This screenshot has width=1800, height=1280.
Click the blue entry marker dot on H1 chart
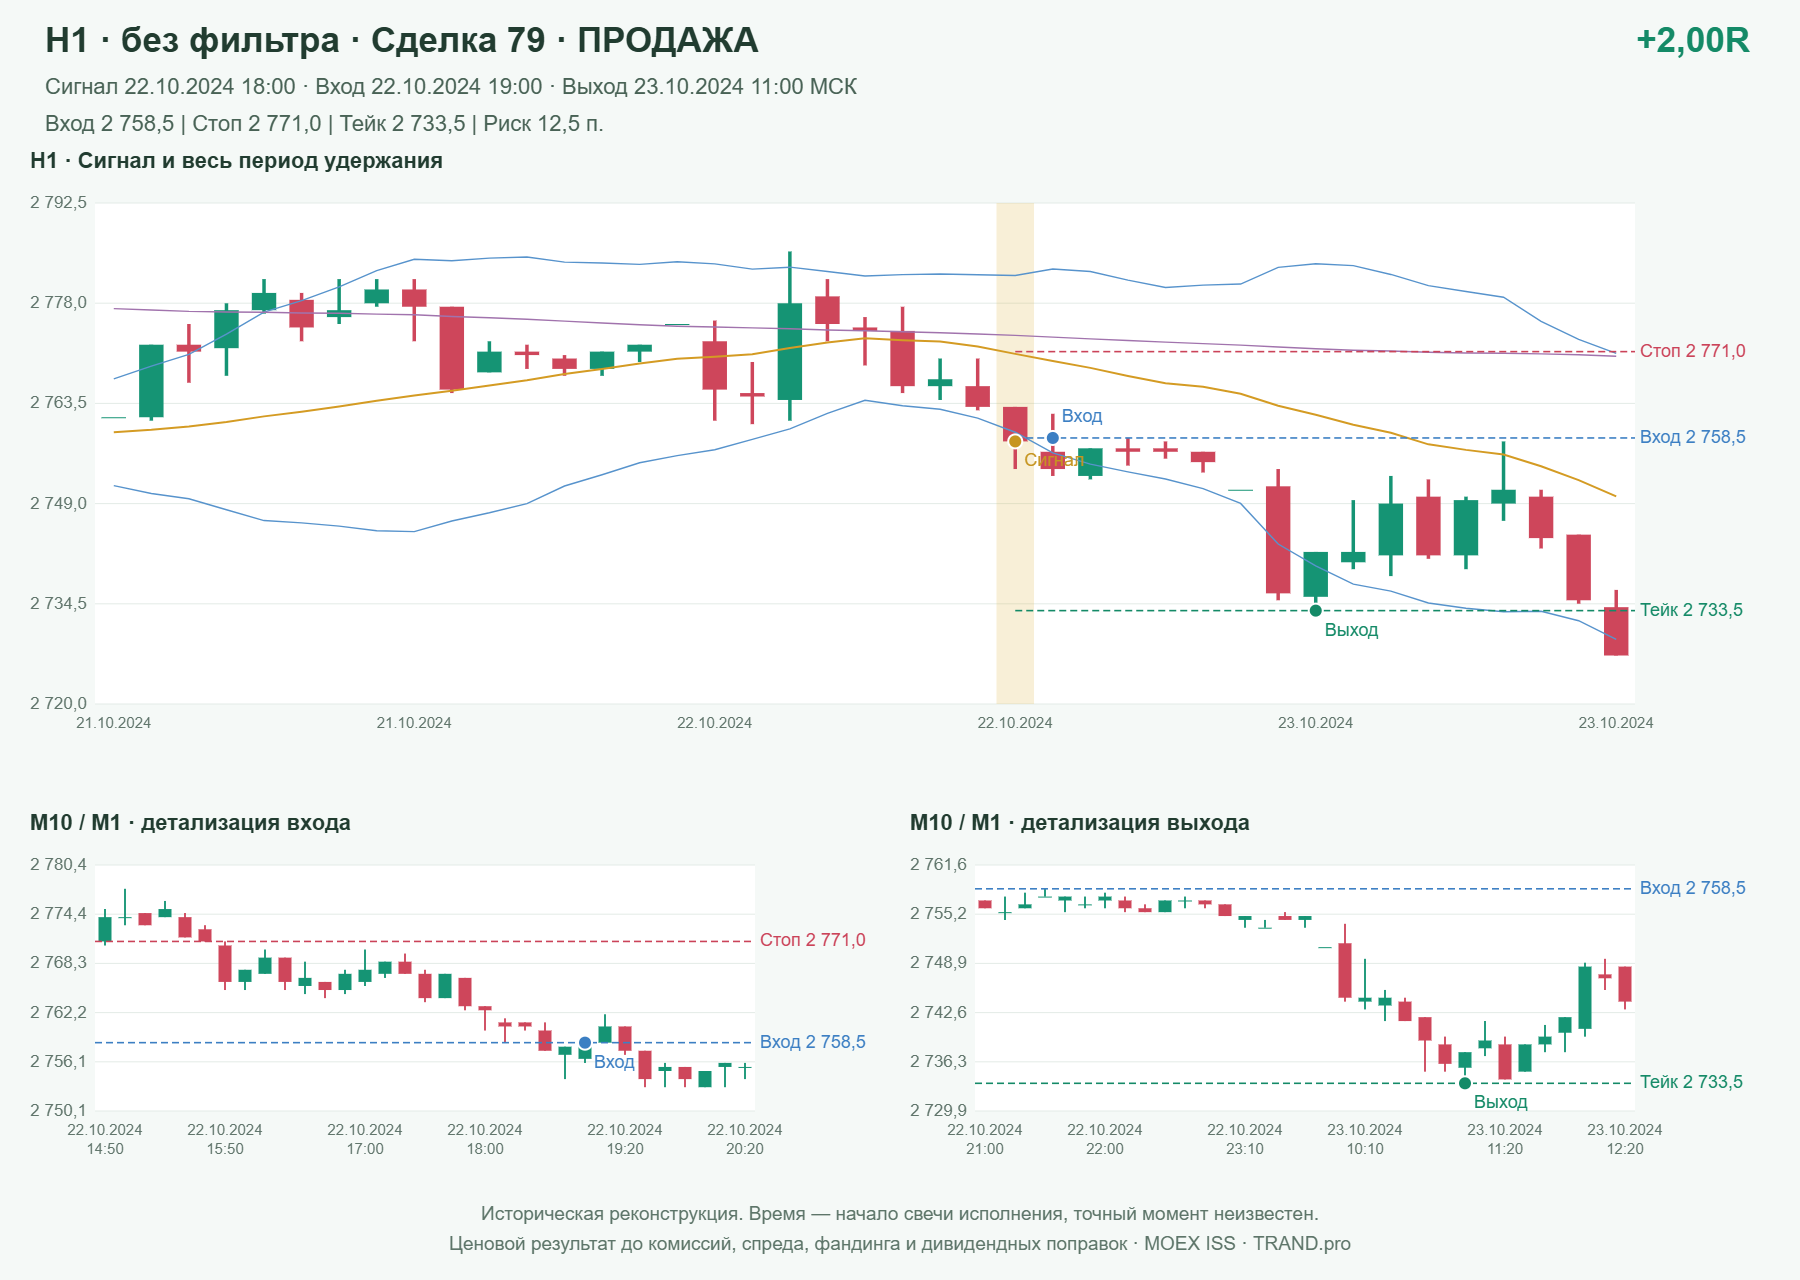point(1053,438)
